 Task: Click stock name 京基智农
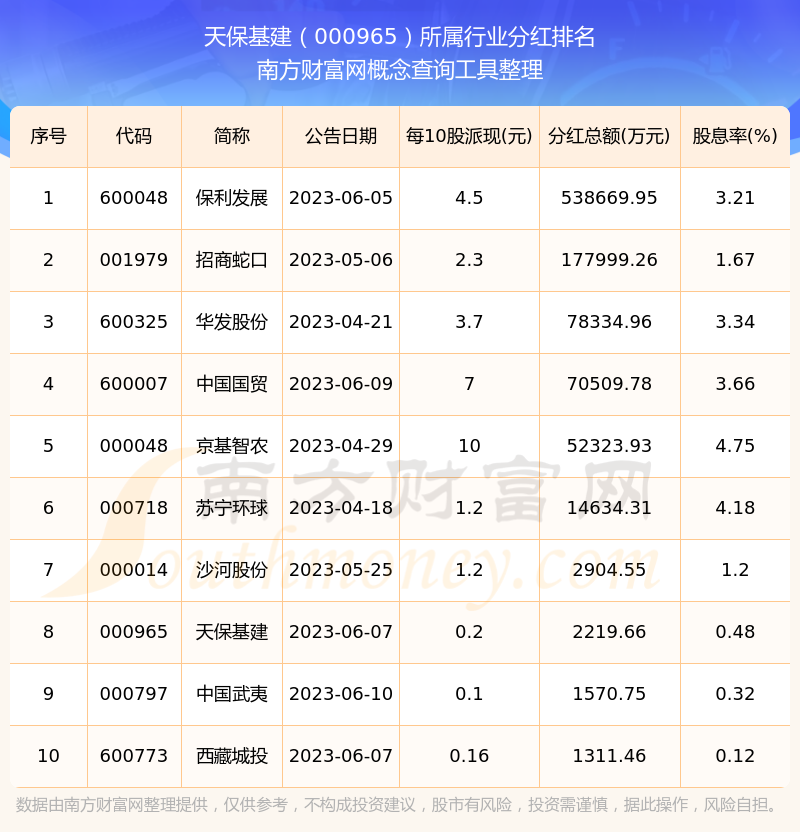coord(232,446)
